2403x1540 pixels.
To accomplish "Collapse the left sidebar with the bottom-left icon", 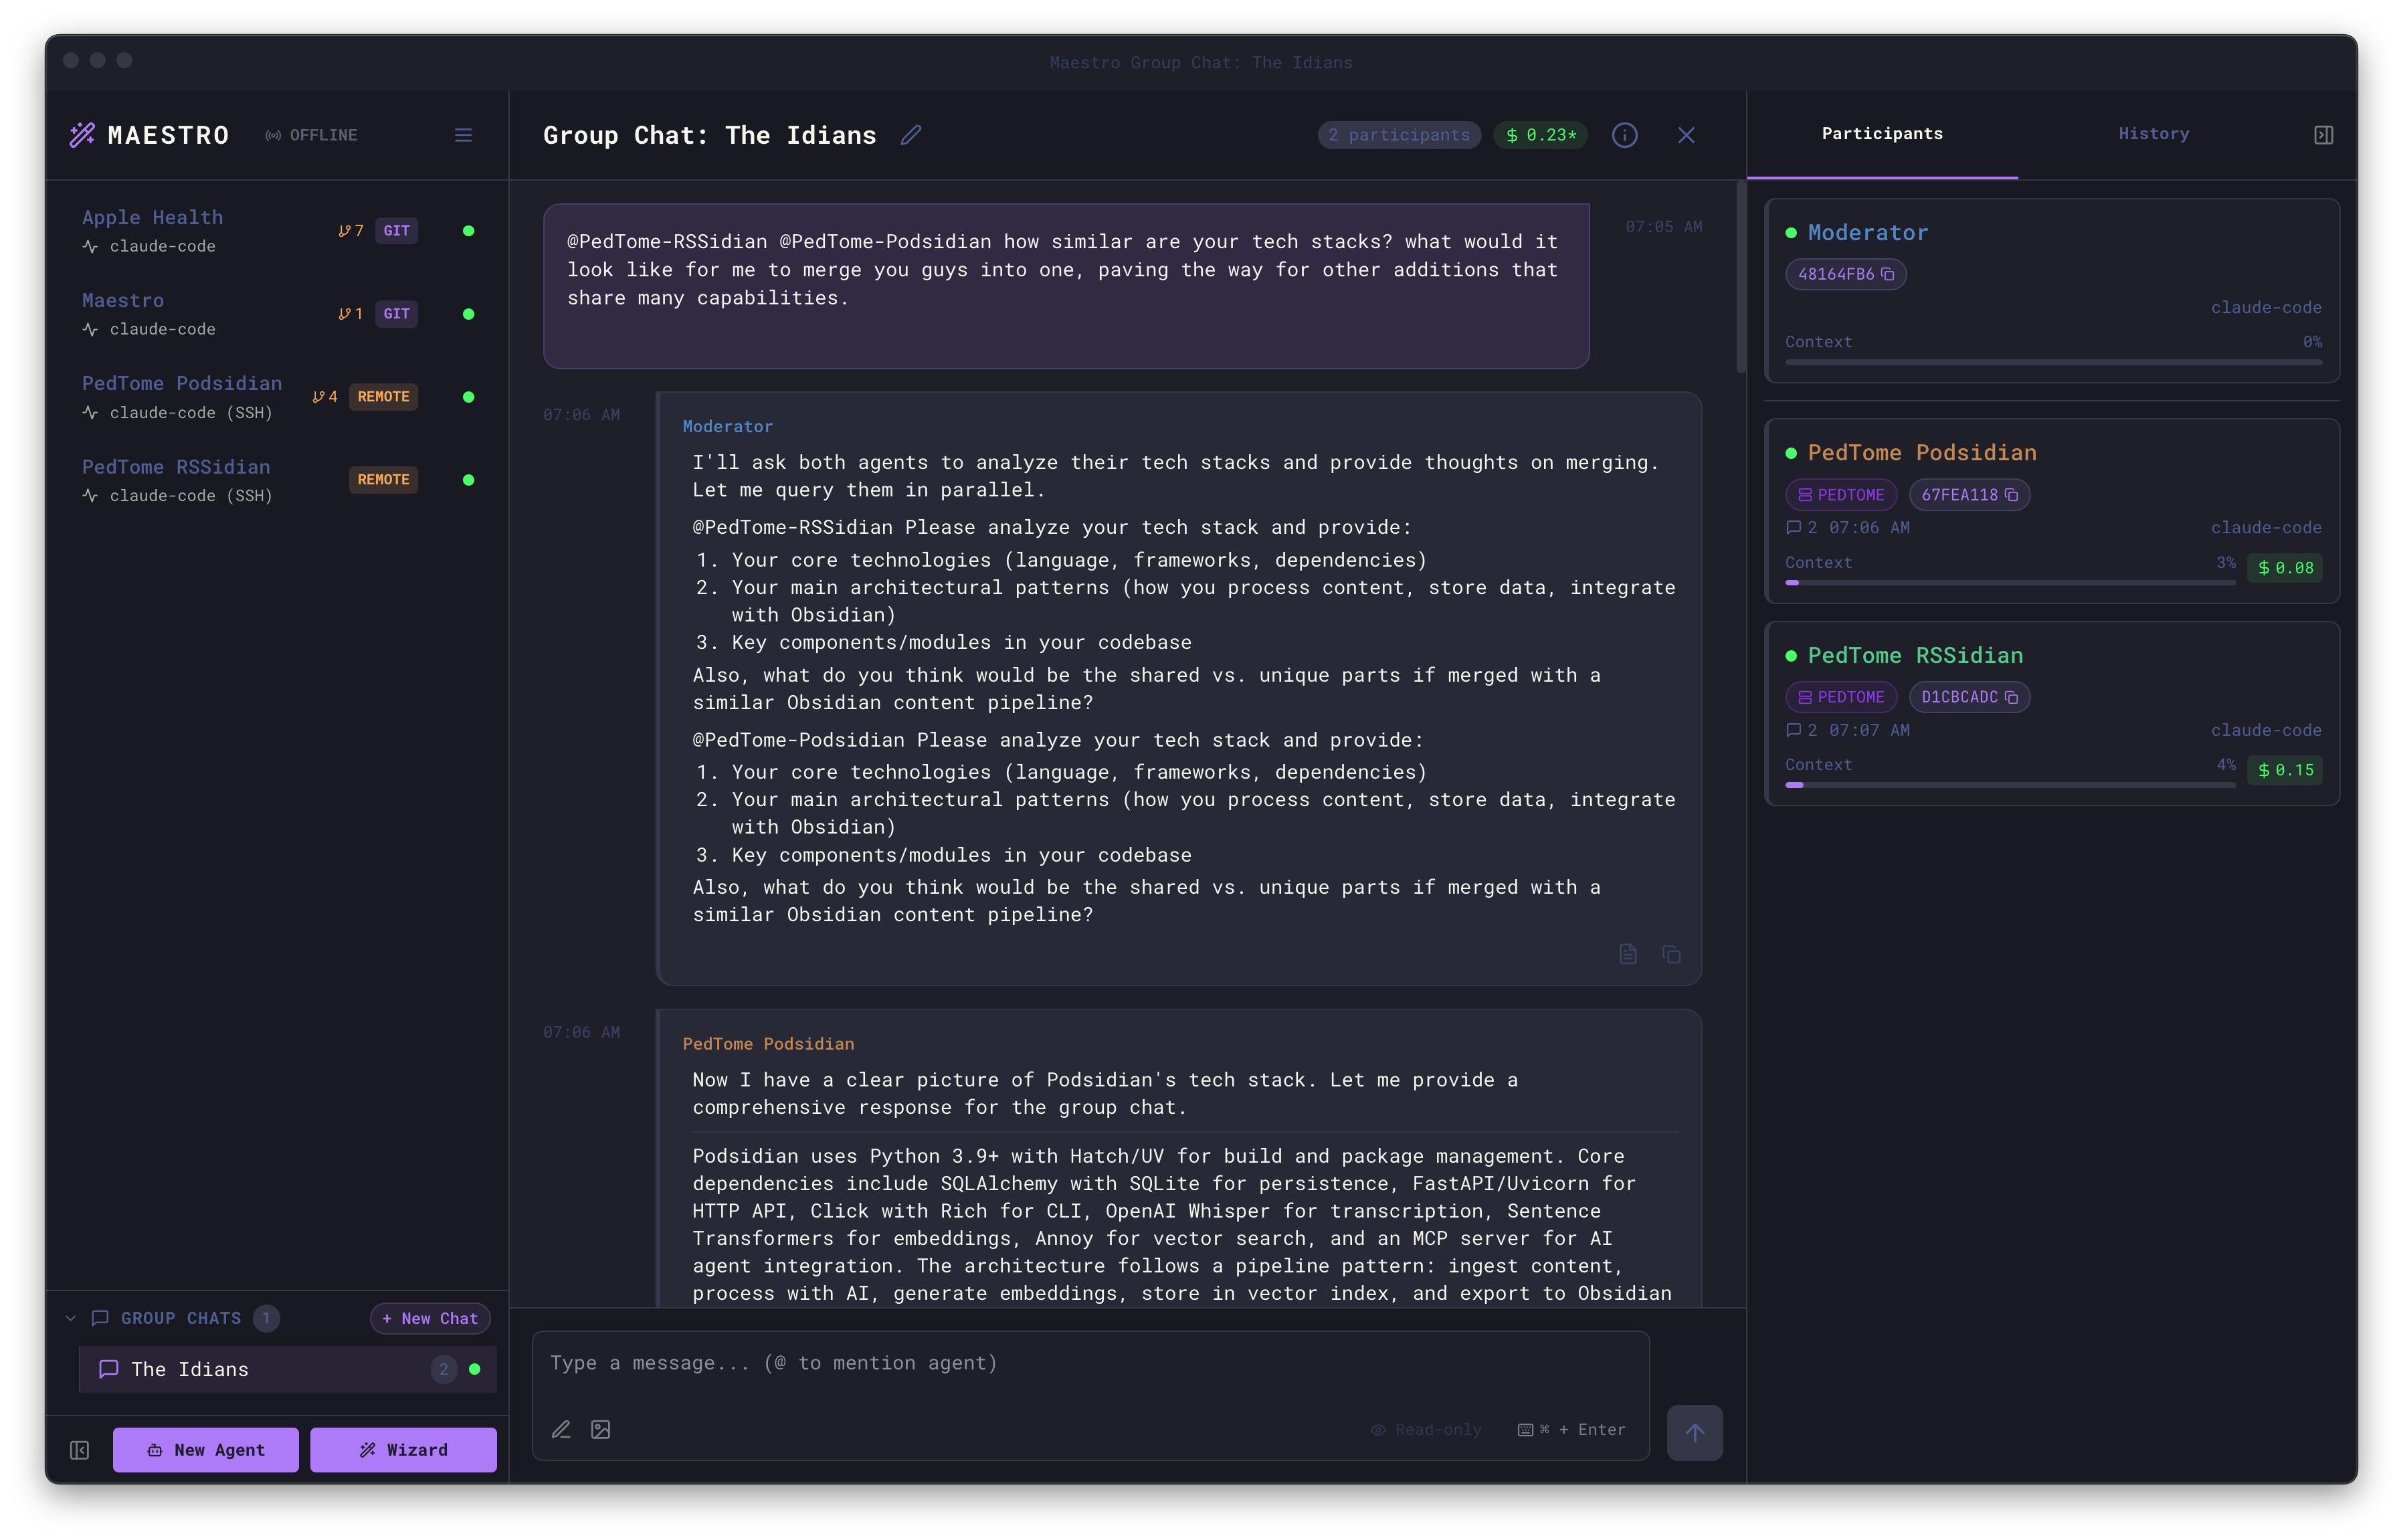I will pos(80,1449).
